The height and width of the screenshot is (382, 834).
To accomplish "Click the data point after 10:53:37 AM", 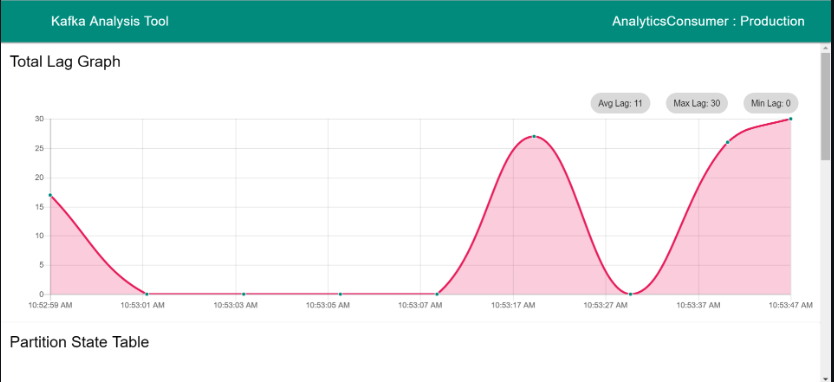I will (727, 142).
